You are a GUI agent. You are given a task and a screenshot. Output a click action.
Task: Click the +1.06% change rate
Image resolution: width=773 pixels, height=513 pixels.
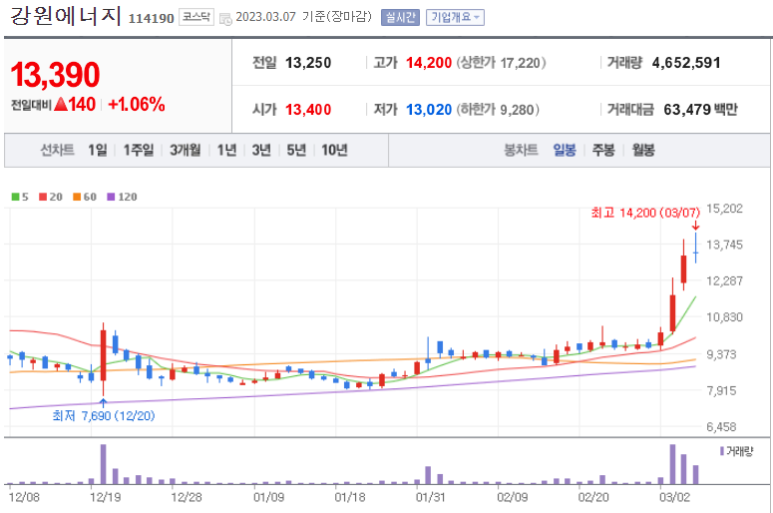tap(137, 104)
